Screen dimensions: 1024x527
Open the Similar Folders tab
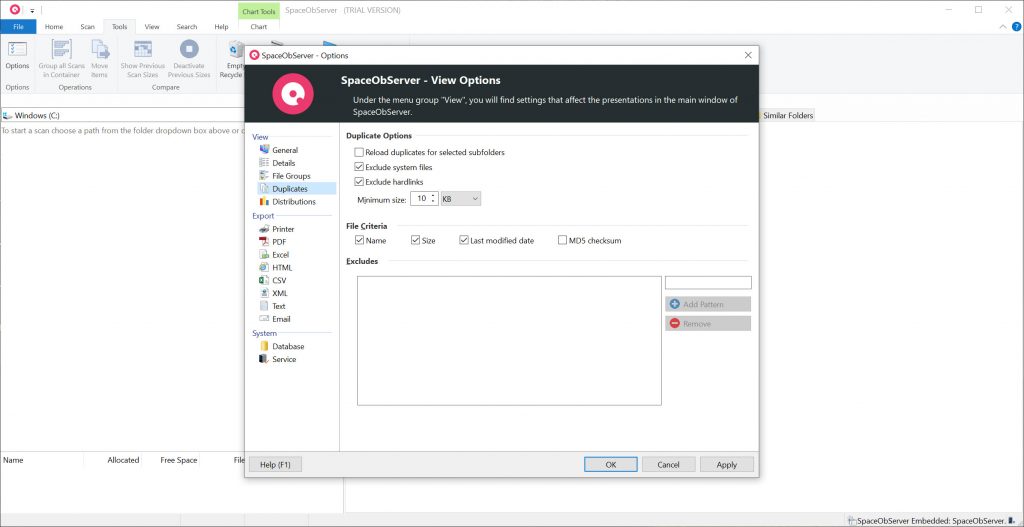click(788, 116)
